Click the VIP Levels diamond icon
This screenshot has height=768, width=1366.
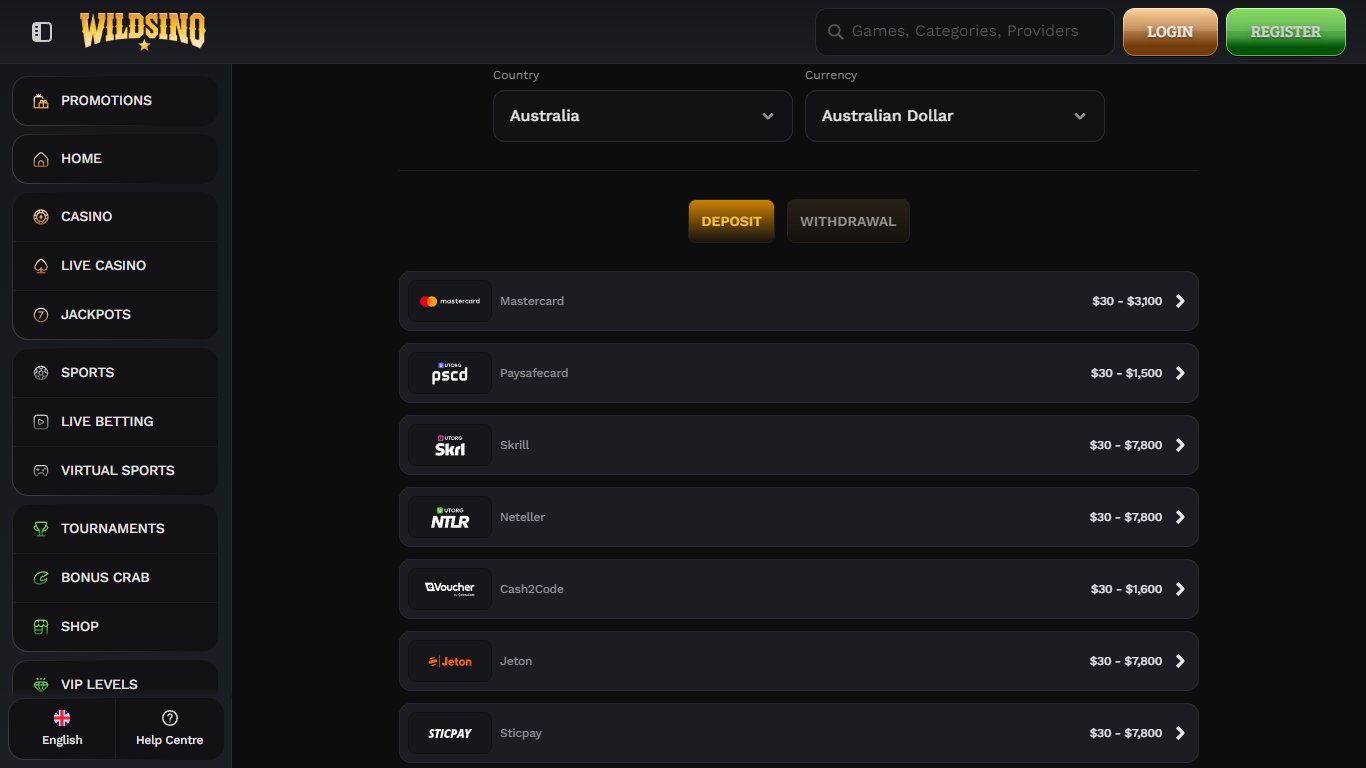point(41,685)
